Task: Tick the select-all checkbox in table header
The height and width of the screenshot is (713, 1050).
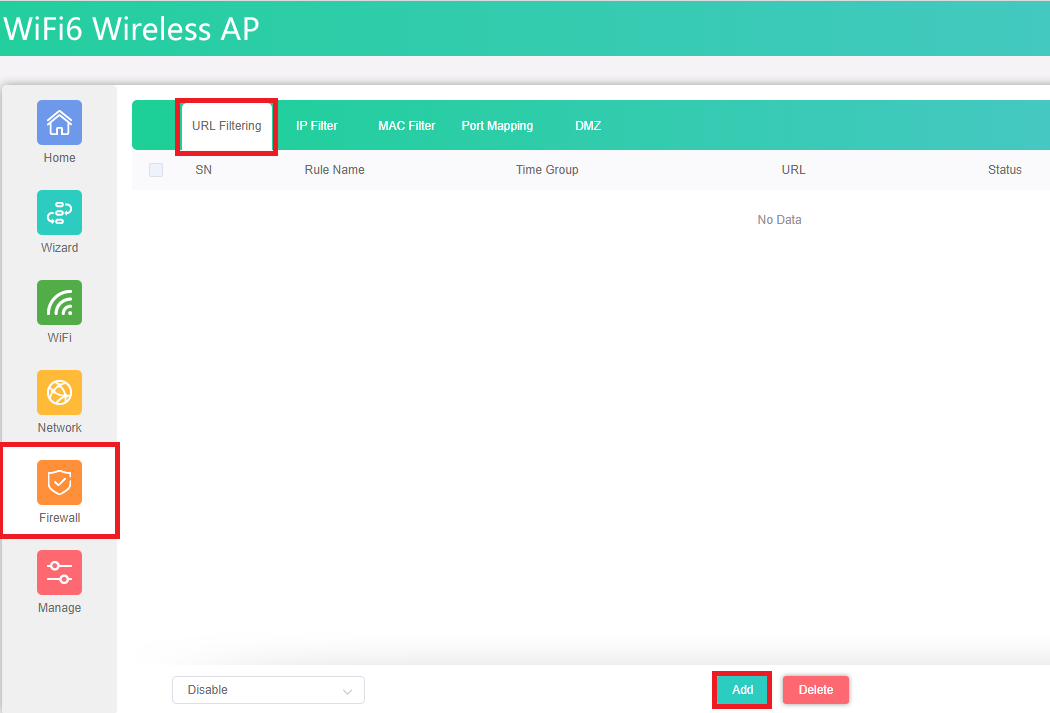Action: 156,170
